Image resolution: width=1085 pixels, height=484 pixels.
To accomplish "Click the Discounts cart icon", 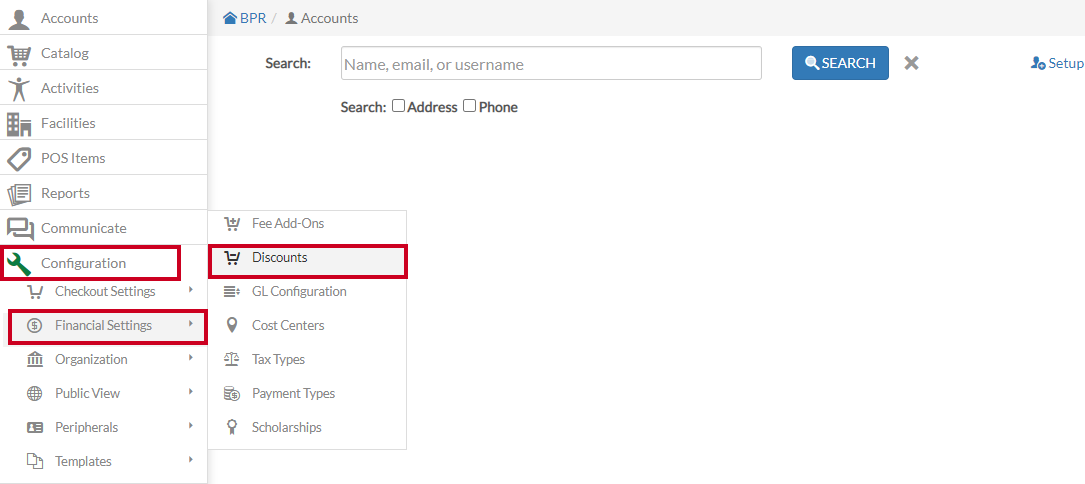I will coord(232,258).
